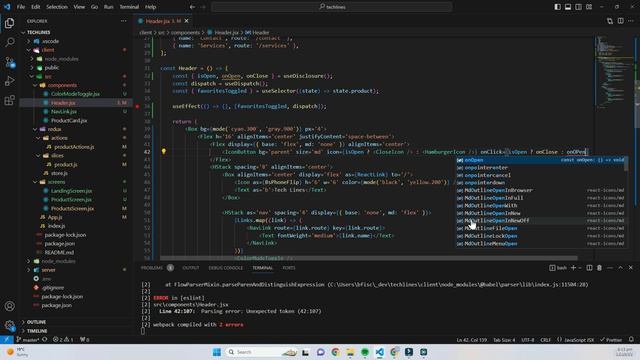Open the Terminal menu

(129, 7)
